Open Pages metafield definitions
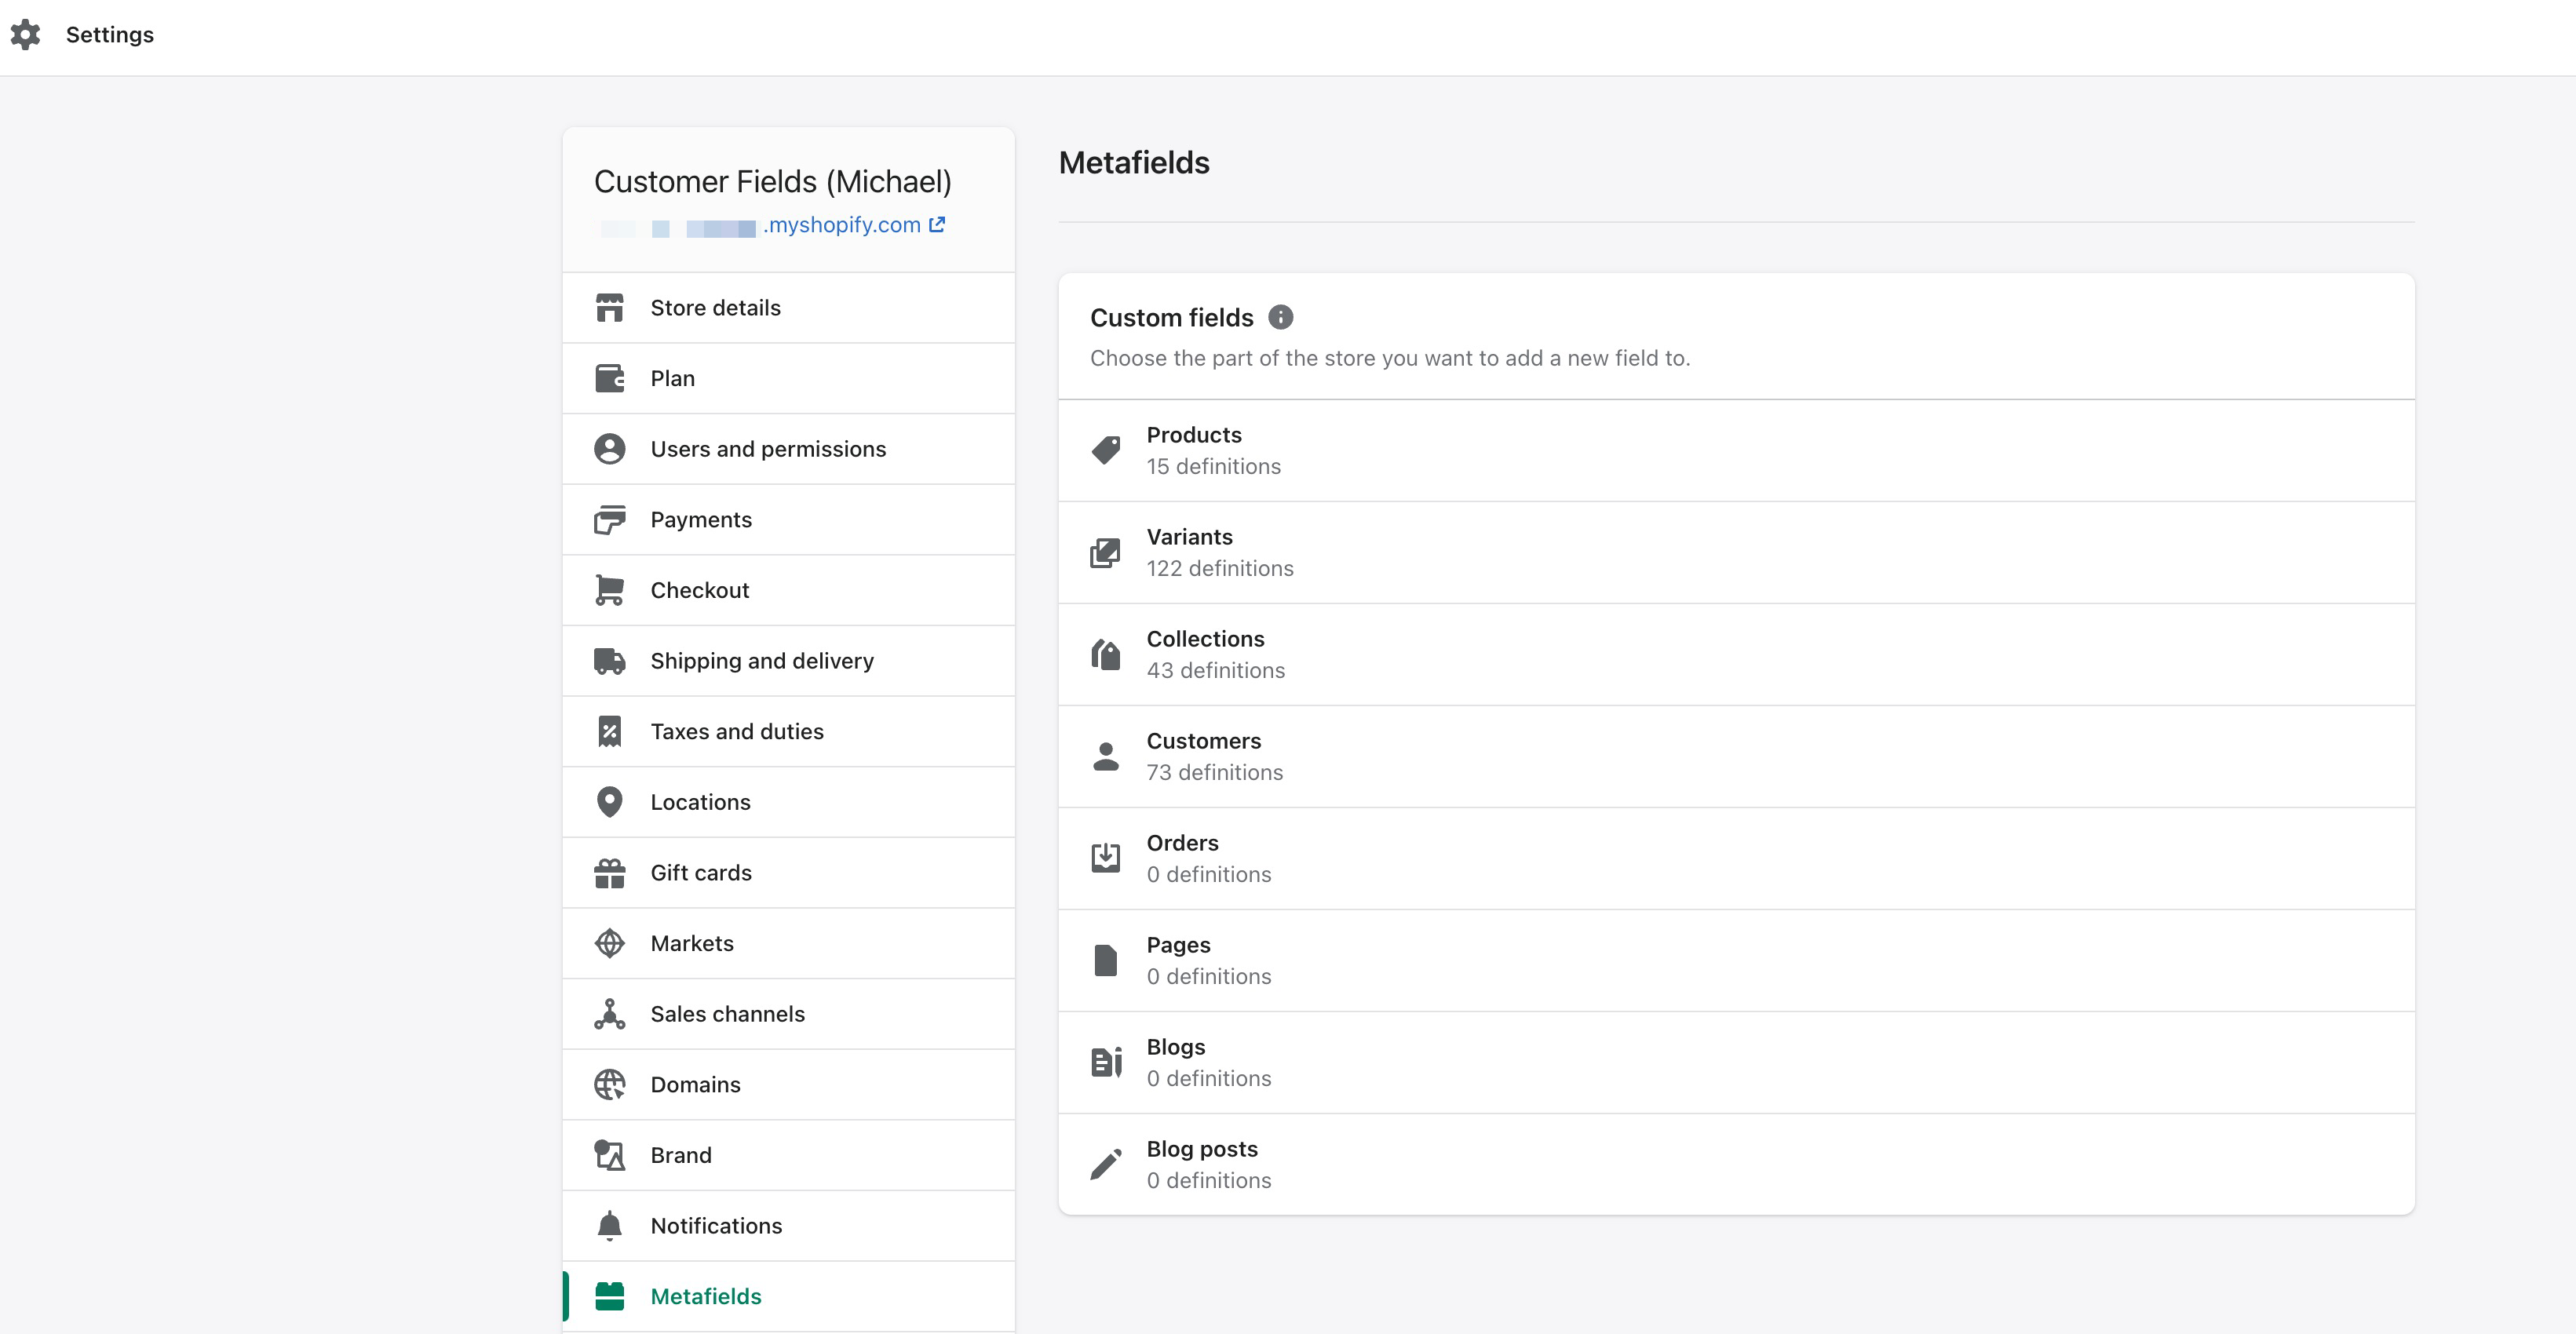 click(1736, 960)
